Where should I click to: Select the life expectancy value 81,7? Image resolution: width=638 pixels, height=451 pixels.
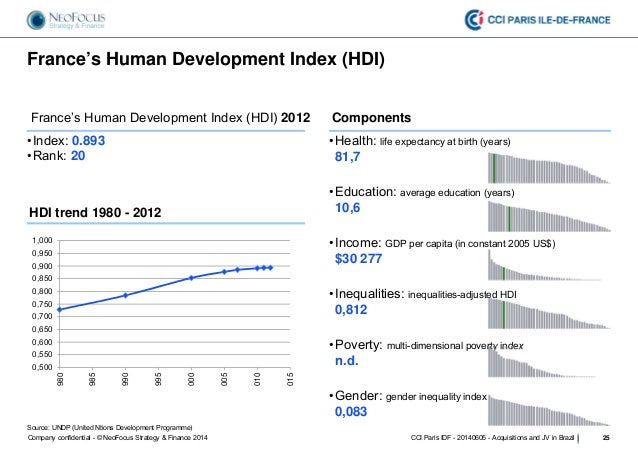click(347, 157)
